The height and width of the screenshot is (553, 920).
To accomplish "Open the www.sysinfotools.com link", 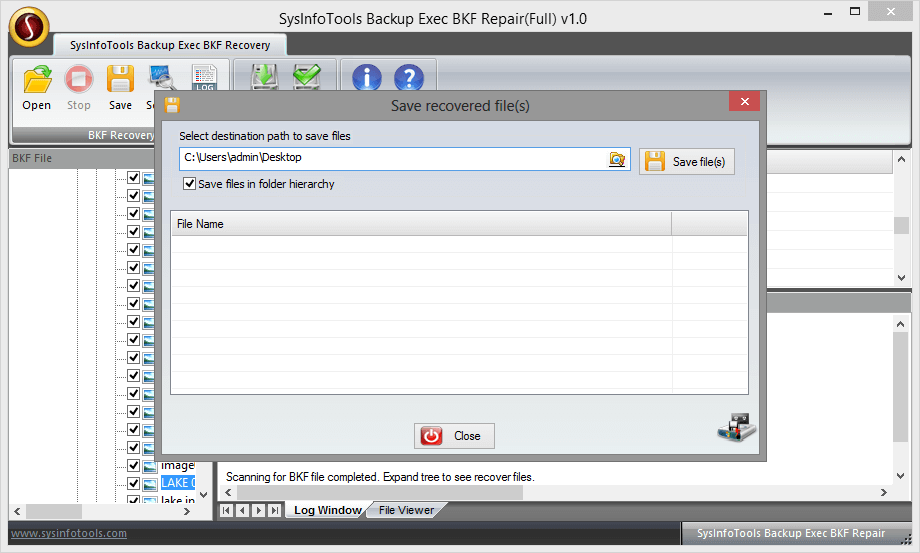I will [69, 533].
